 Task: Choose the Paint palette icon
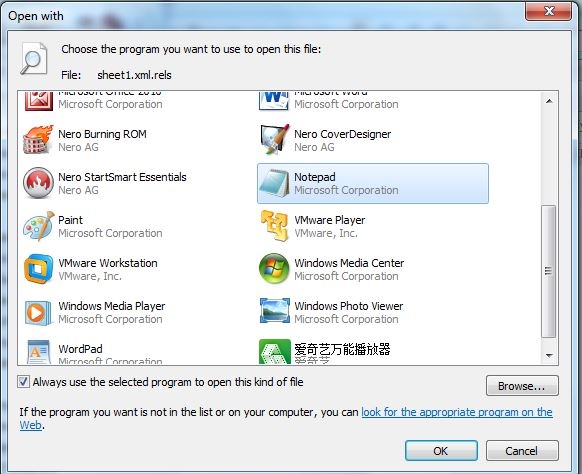(39, 226)
